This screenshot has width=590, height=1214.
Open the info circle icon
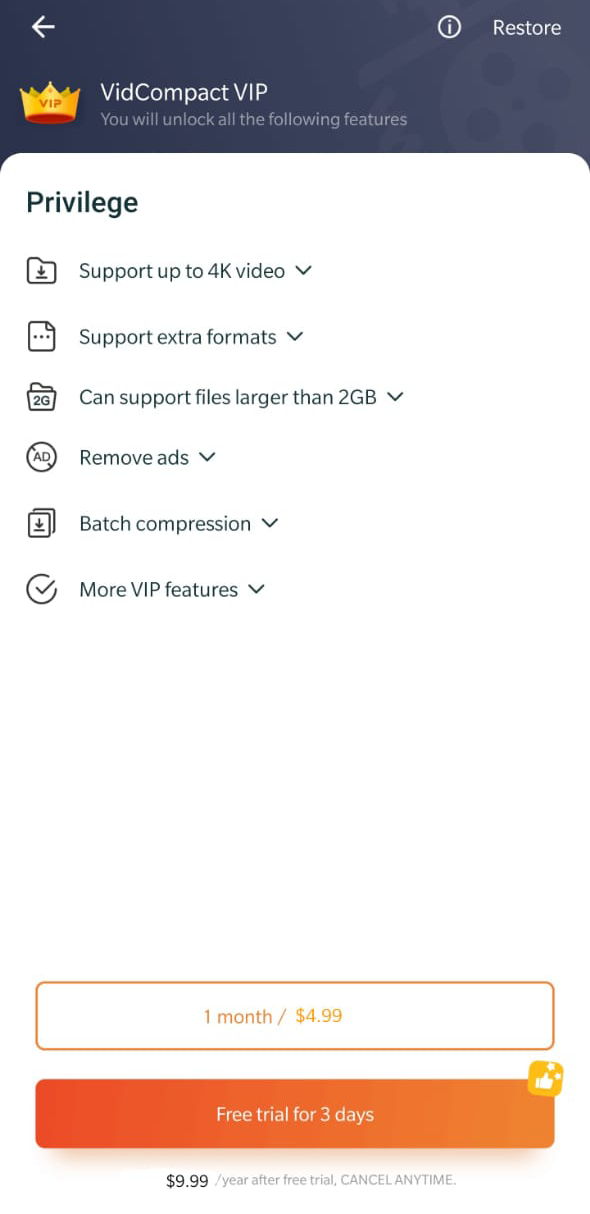click(x=450, y=27)
